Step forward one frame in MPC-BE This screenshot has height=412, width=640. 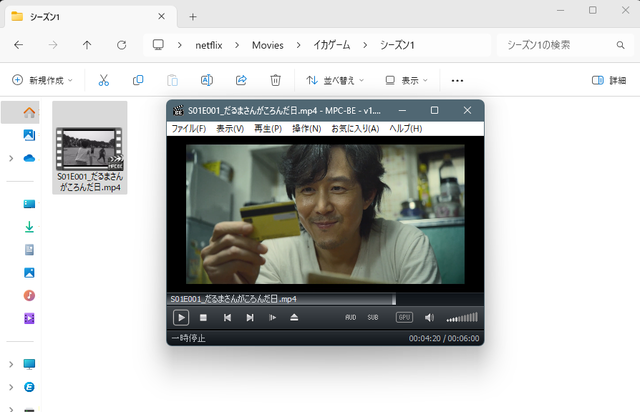coord(272,317)
